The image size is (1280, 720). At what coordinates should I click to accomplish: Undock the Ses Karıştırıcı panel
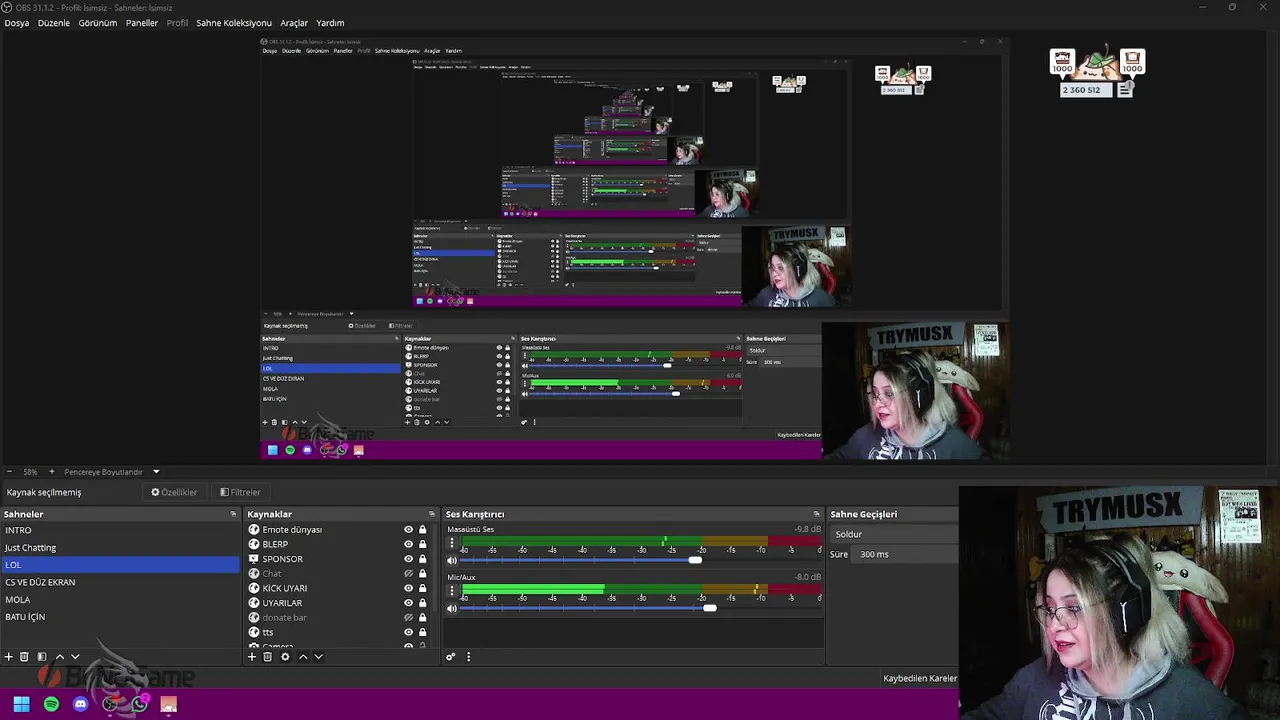pyautogui.click(x=817, y=514)
